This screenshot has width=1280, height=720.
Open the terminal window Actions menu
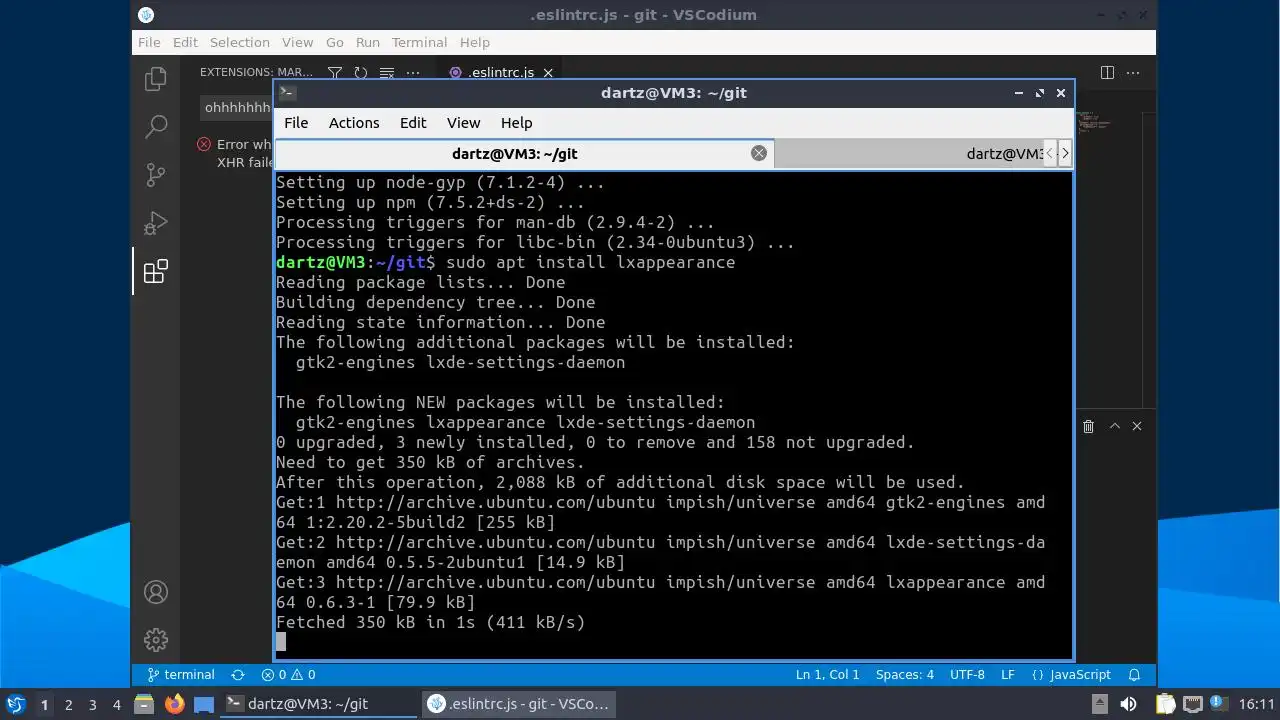354,123
